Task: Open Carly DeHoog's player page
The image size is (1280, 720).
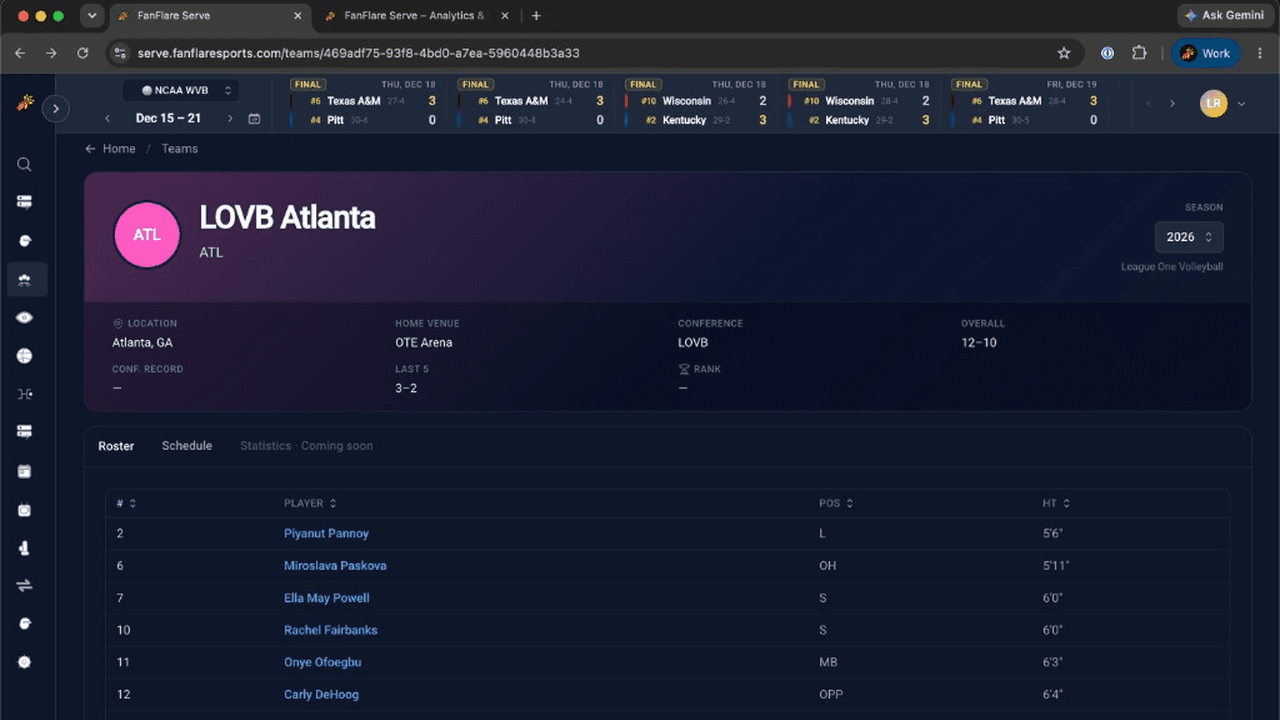Action: tap(321, 694)
